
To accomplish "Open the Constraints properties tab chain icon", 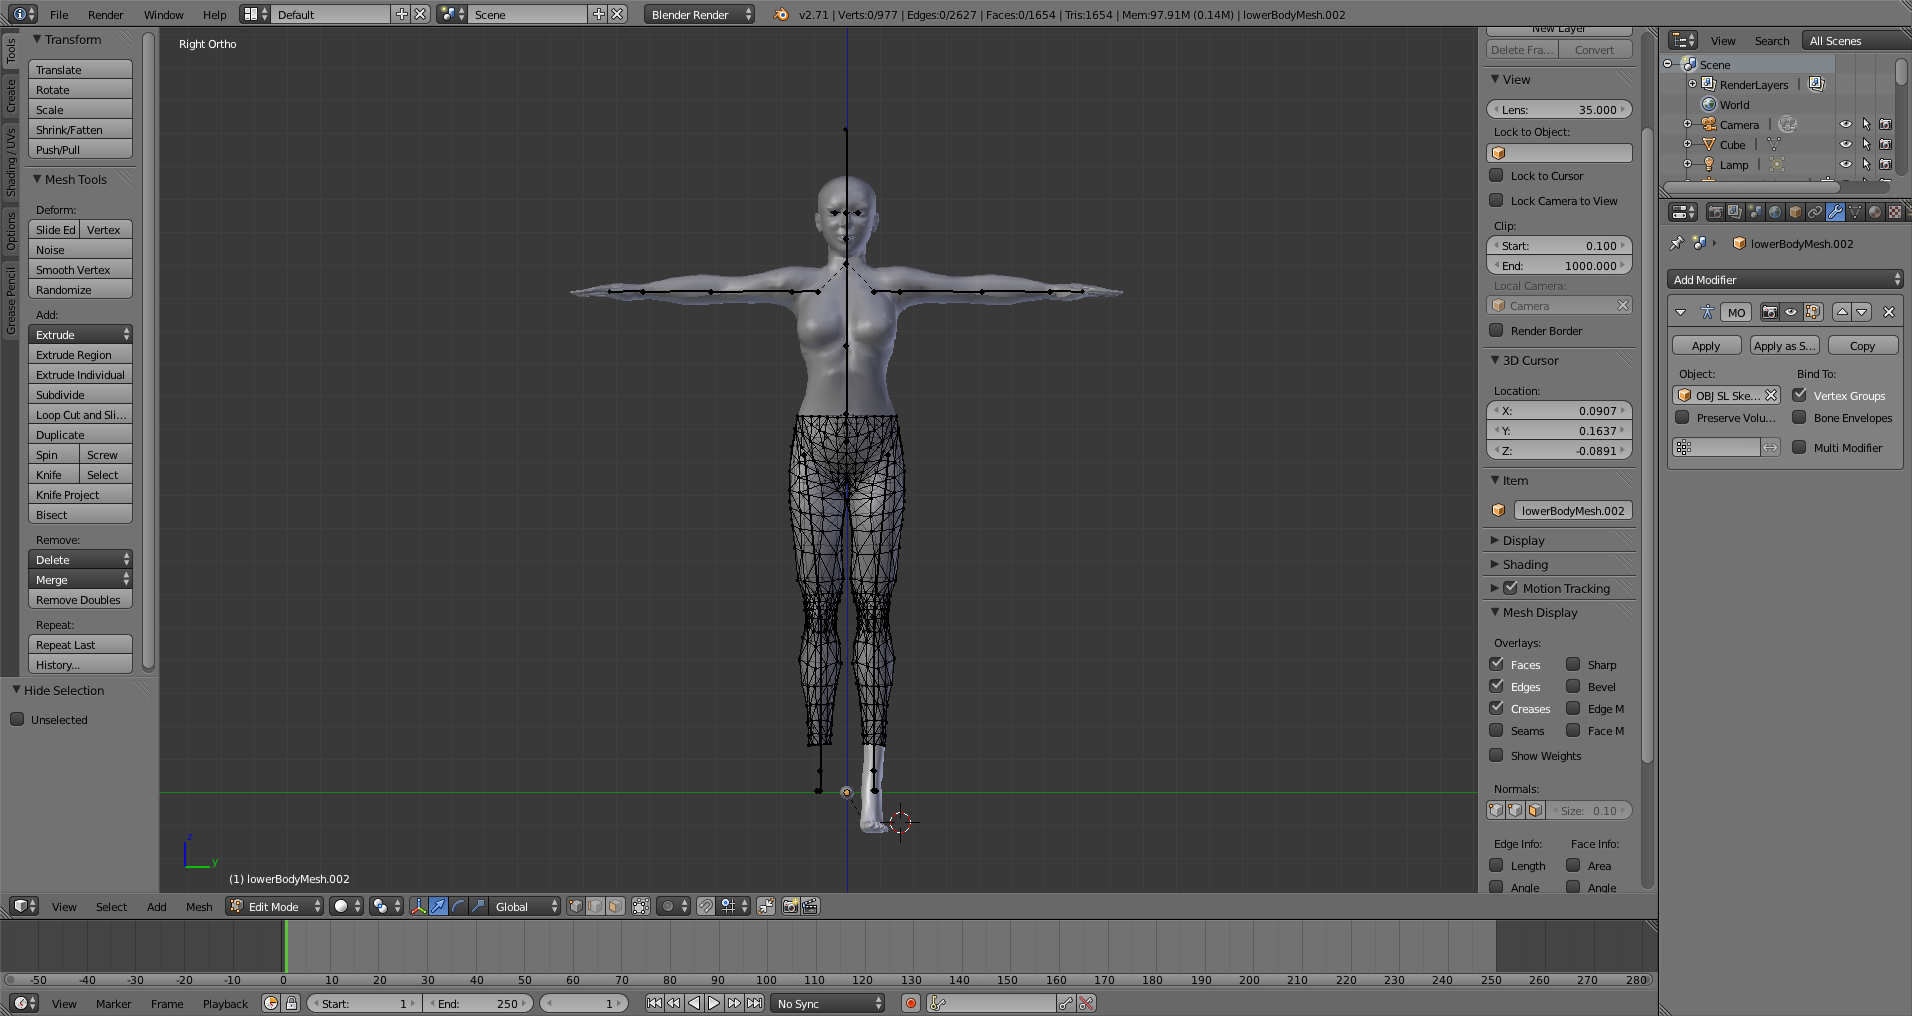I will (1815, 212).
